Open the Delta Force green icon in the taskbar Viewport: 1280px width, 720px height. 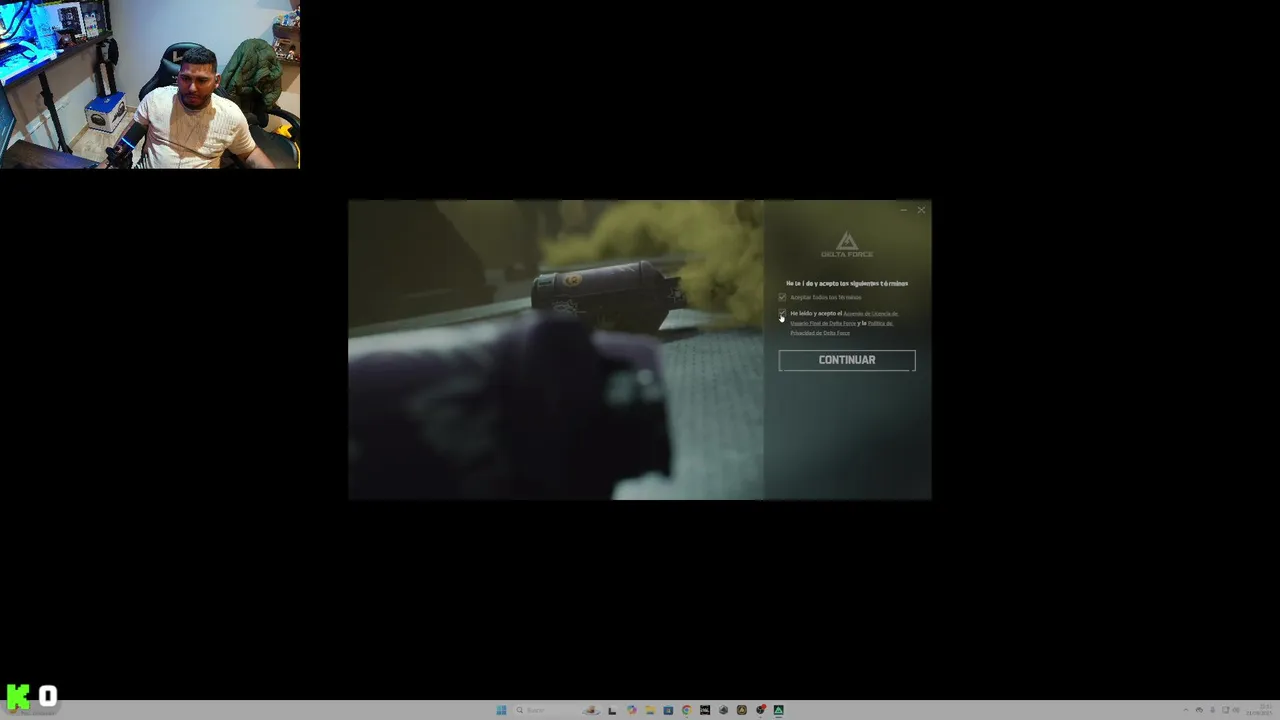[778, 710]
